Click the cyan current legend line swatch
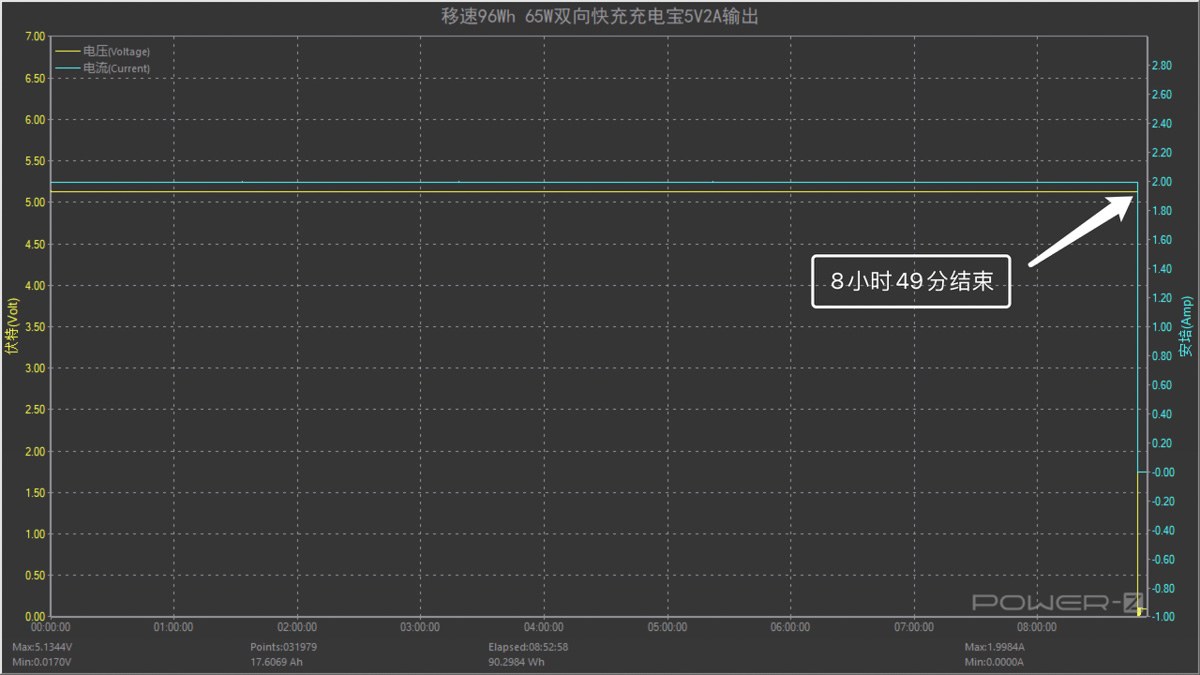This screenshot has height=675, width=1200. coord(68,69)
